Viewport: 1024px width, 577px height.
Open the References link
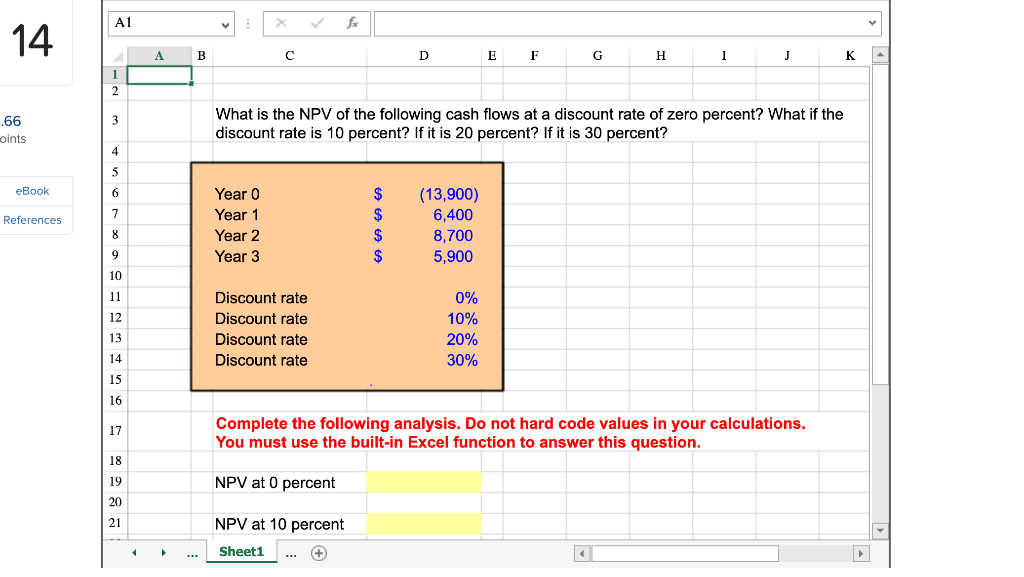coord(32,220)
